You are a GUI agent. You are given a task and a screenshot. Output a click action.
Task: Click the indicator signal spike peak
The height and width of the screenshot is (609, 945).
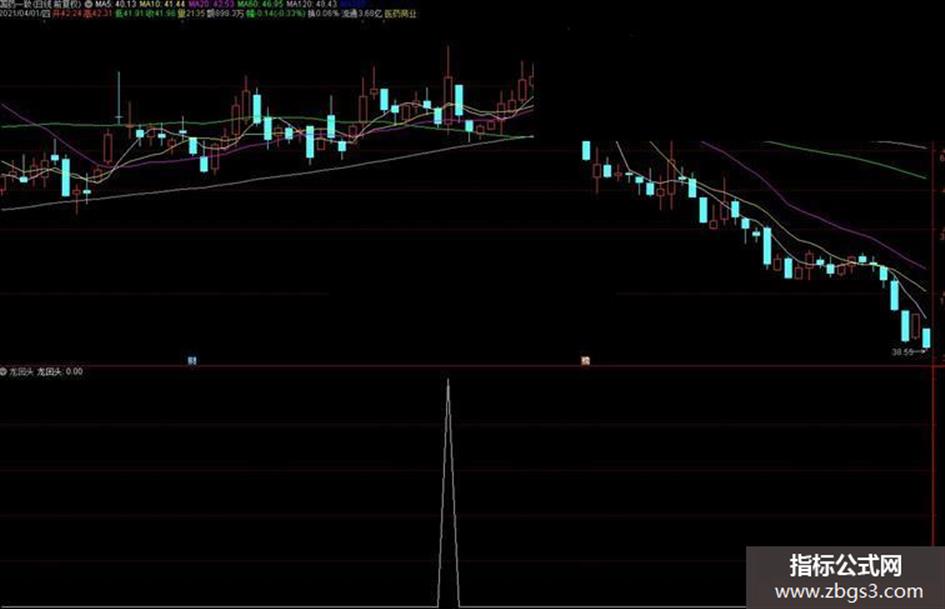point(448,381)
